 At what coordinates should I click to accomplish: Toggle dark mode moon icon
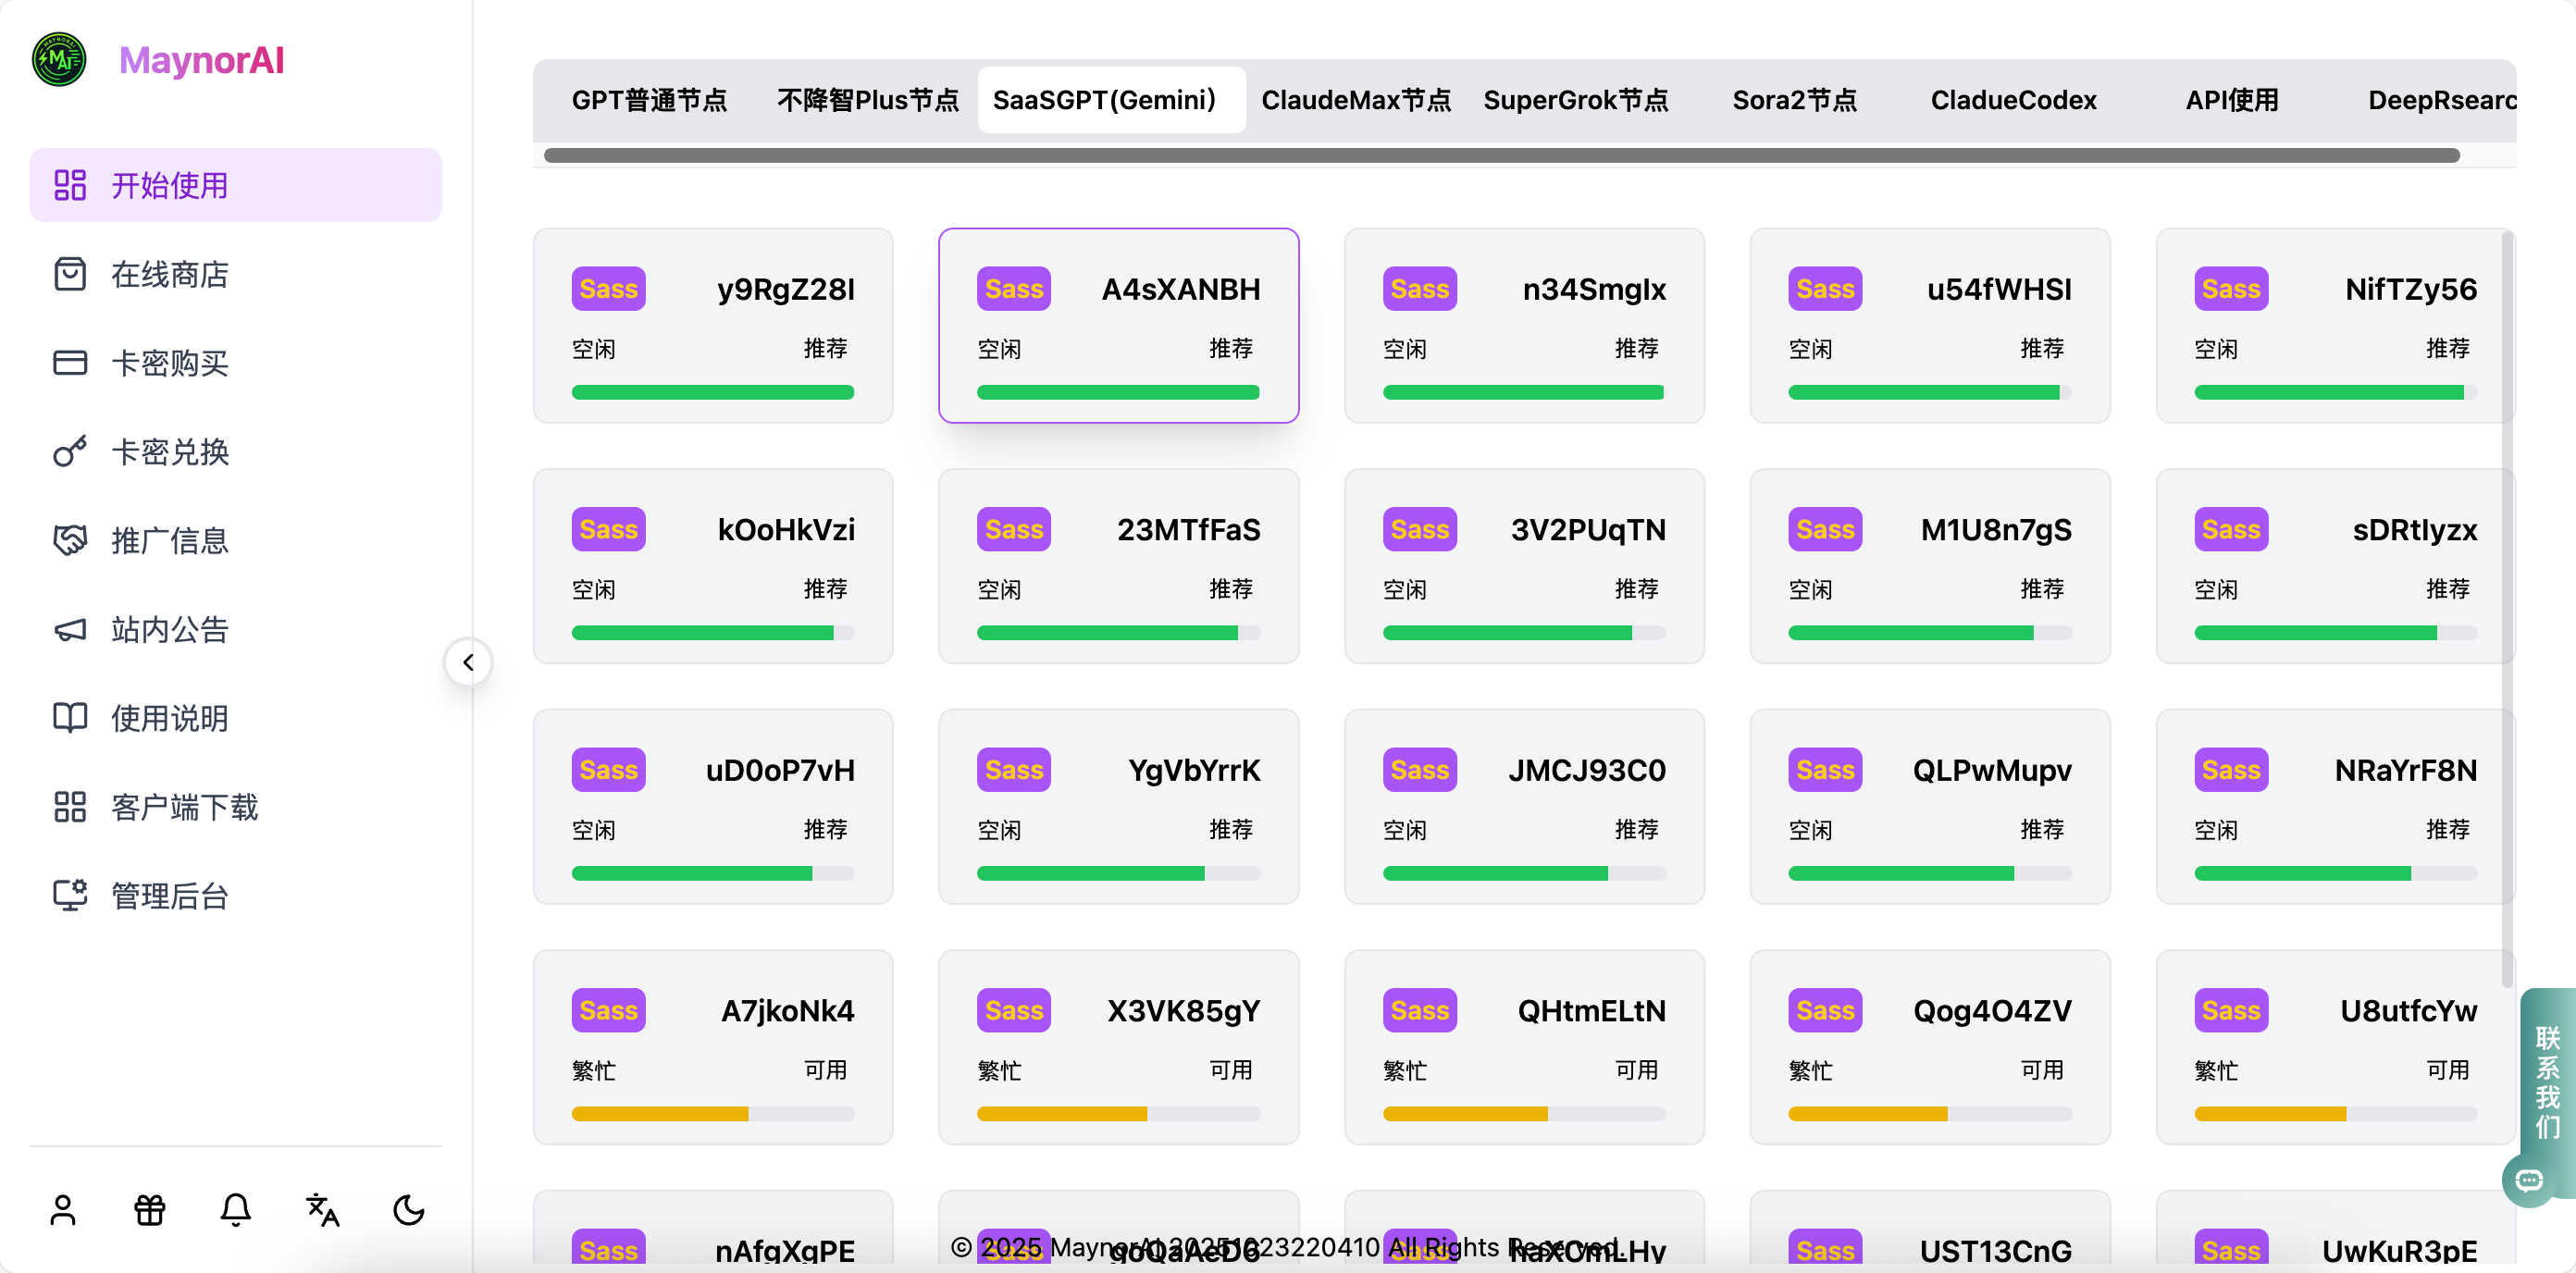coord(408,1210)
